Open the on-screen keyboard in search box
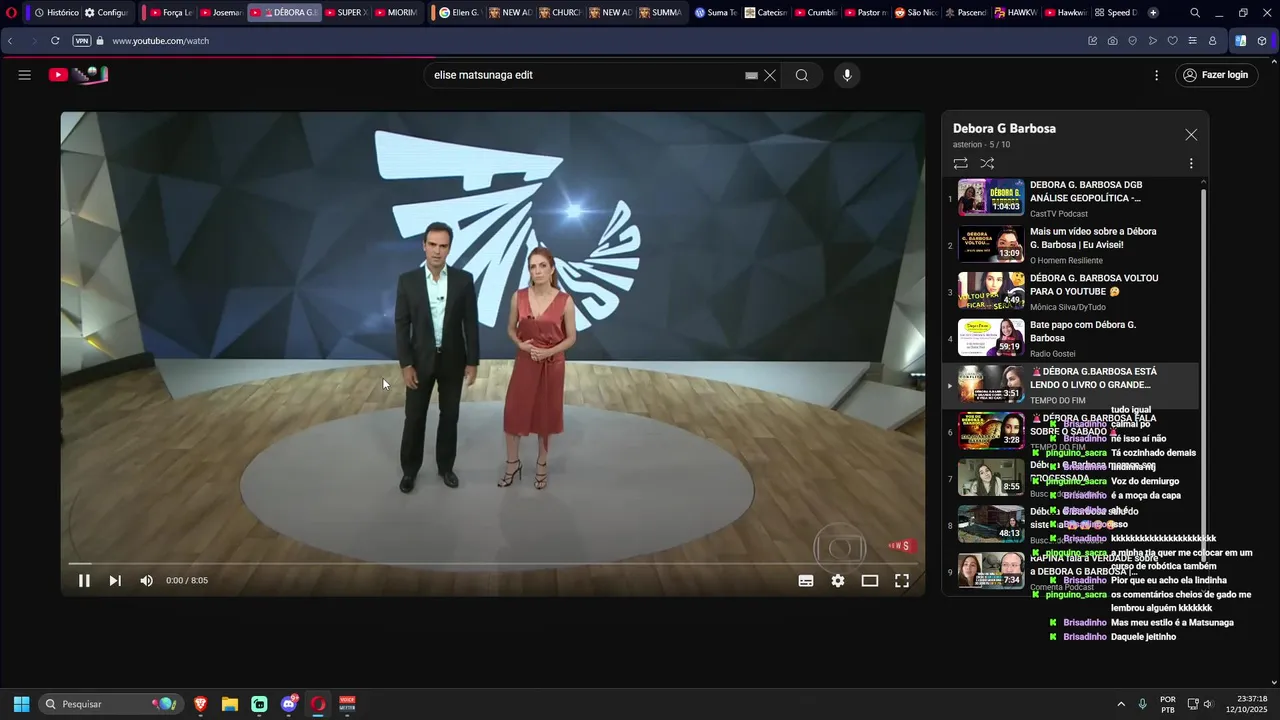This screenshot has height=720, width=1280. [752, 75]
